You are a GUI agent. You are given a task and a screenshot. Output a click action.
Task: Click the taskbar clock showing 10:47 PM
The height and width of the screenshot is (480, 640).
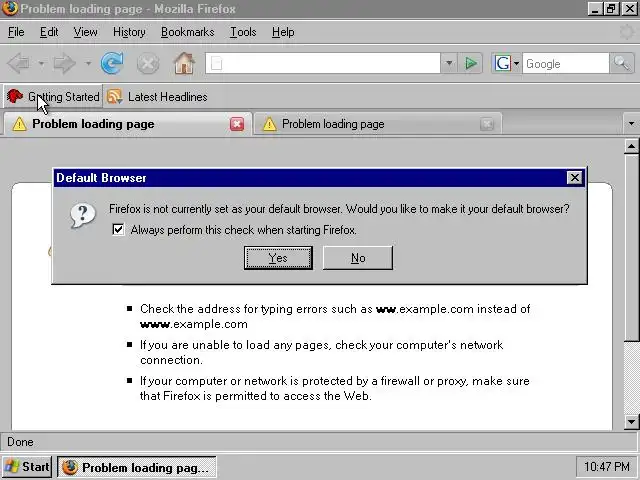[x=607, y=467]
